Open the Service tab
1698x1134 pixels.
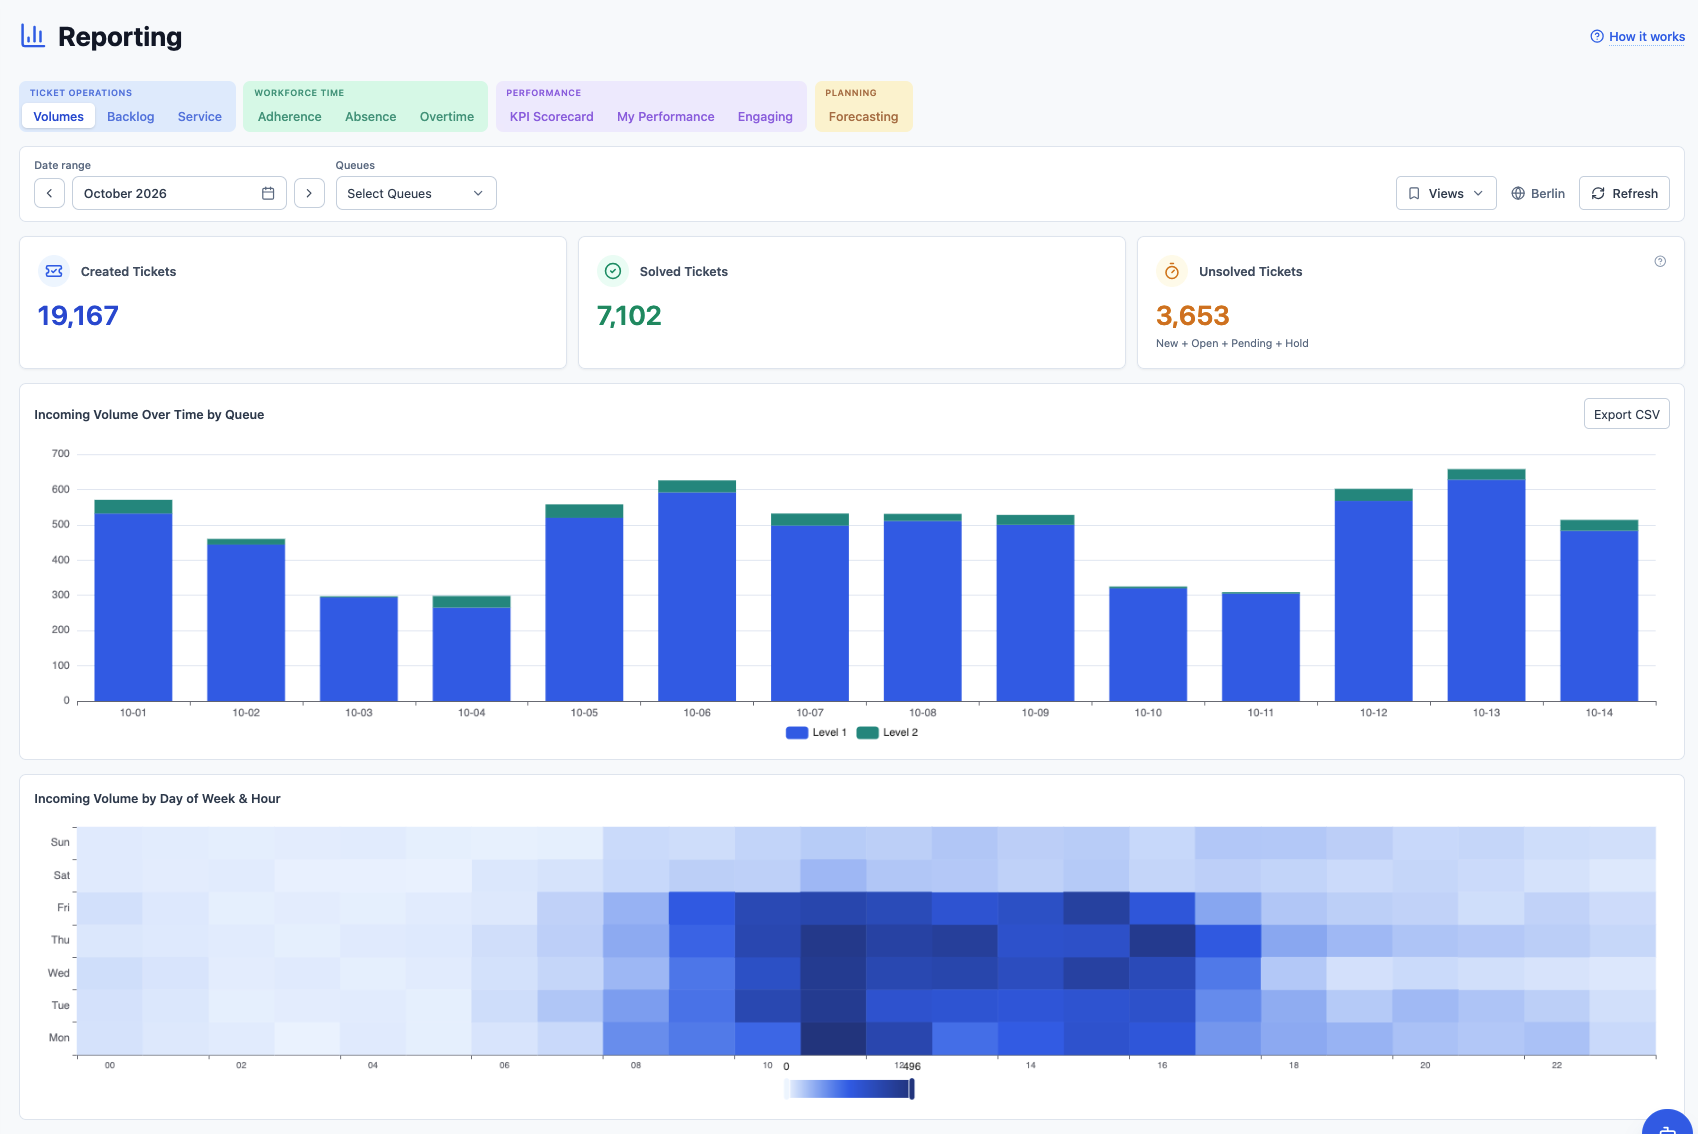pyautogui.click(x=200, y=116)
